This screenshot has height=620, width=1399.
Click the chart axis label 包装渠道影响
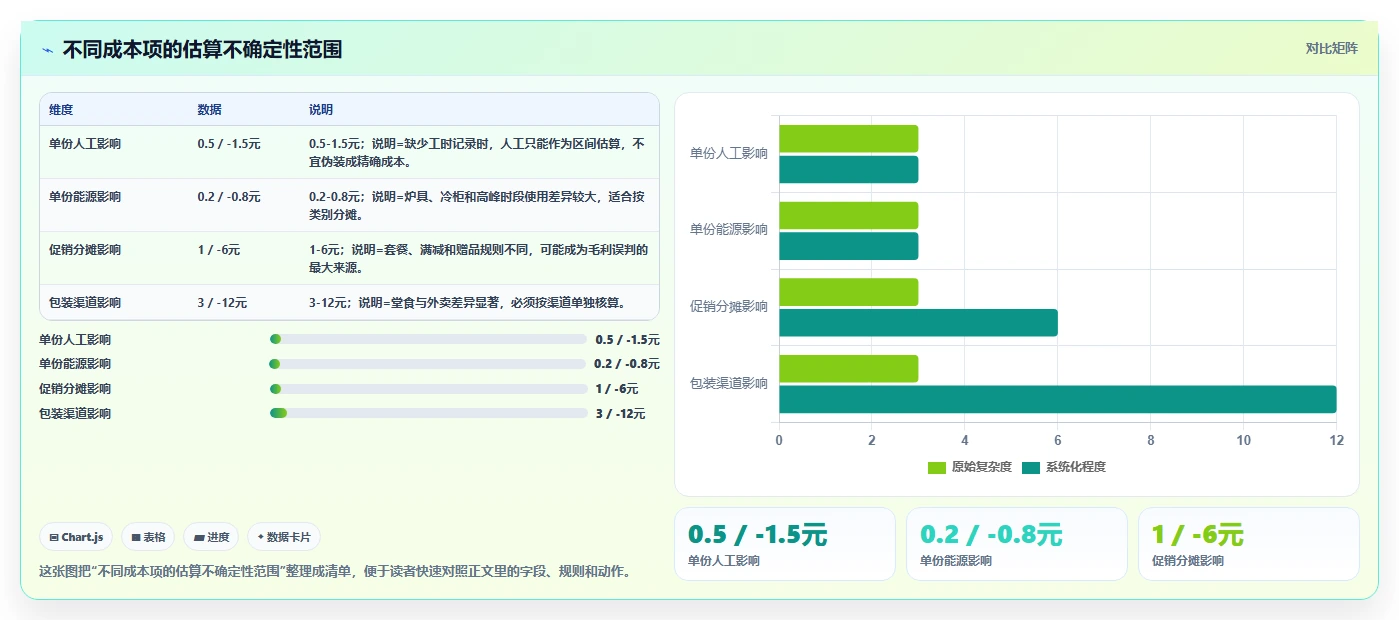(729, 384)
